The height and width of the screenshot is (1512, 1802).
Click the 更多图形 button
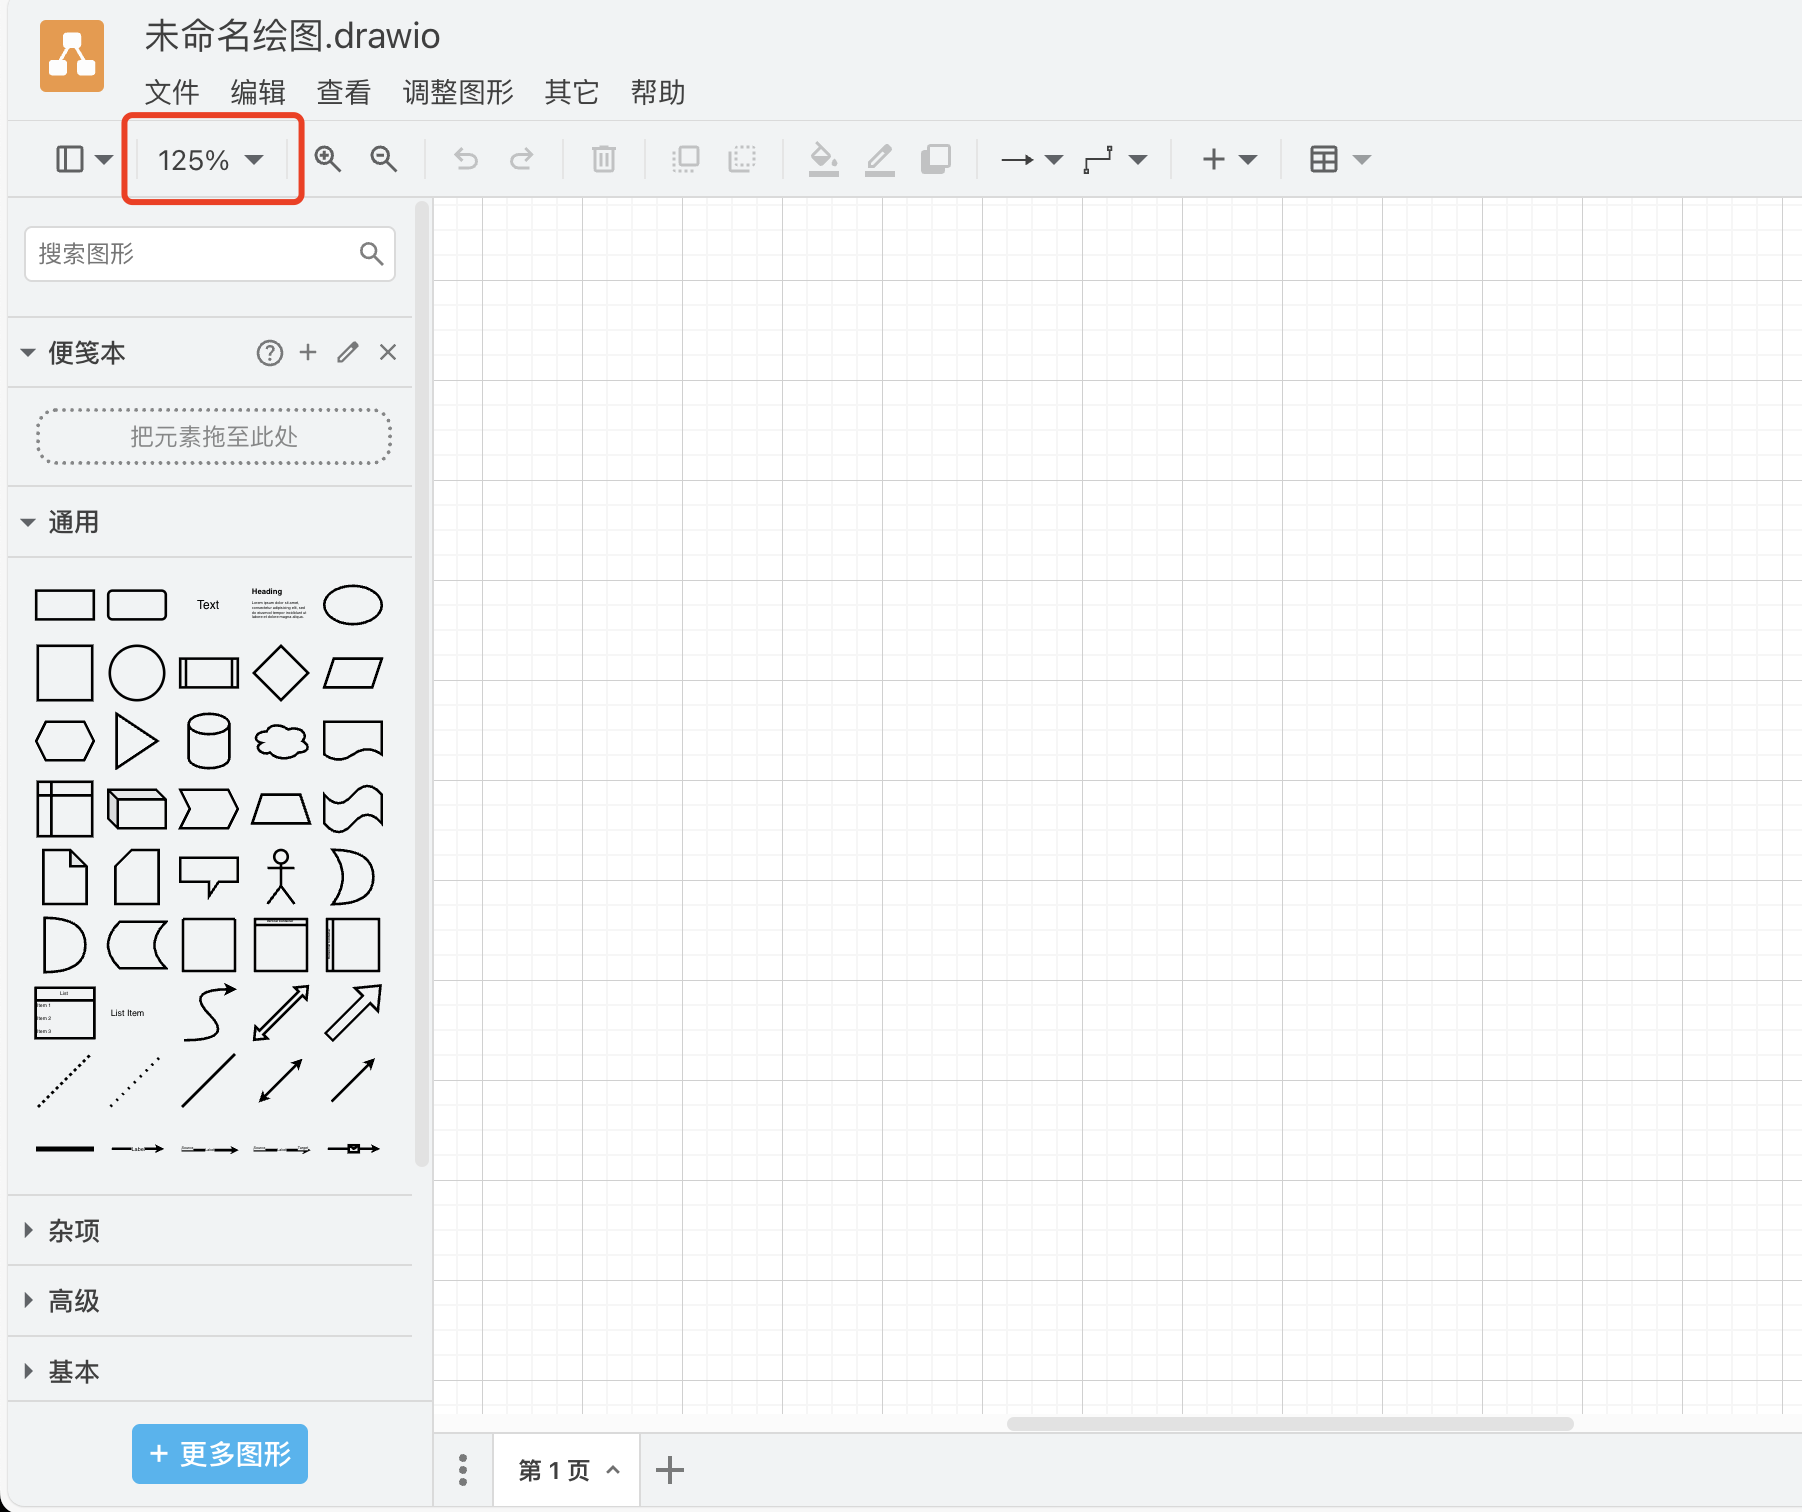(220, 1454)
